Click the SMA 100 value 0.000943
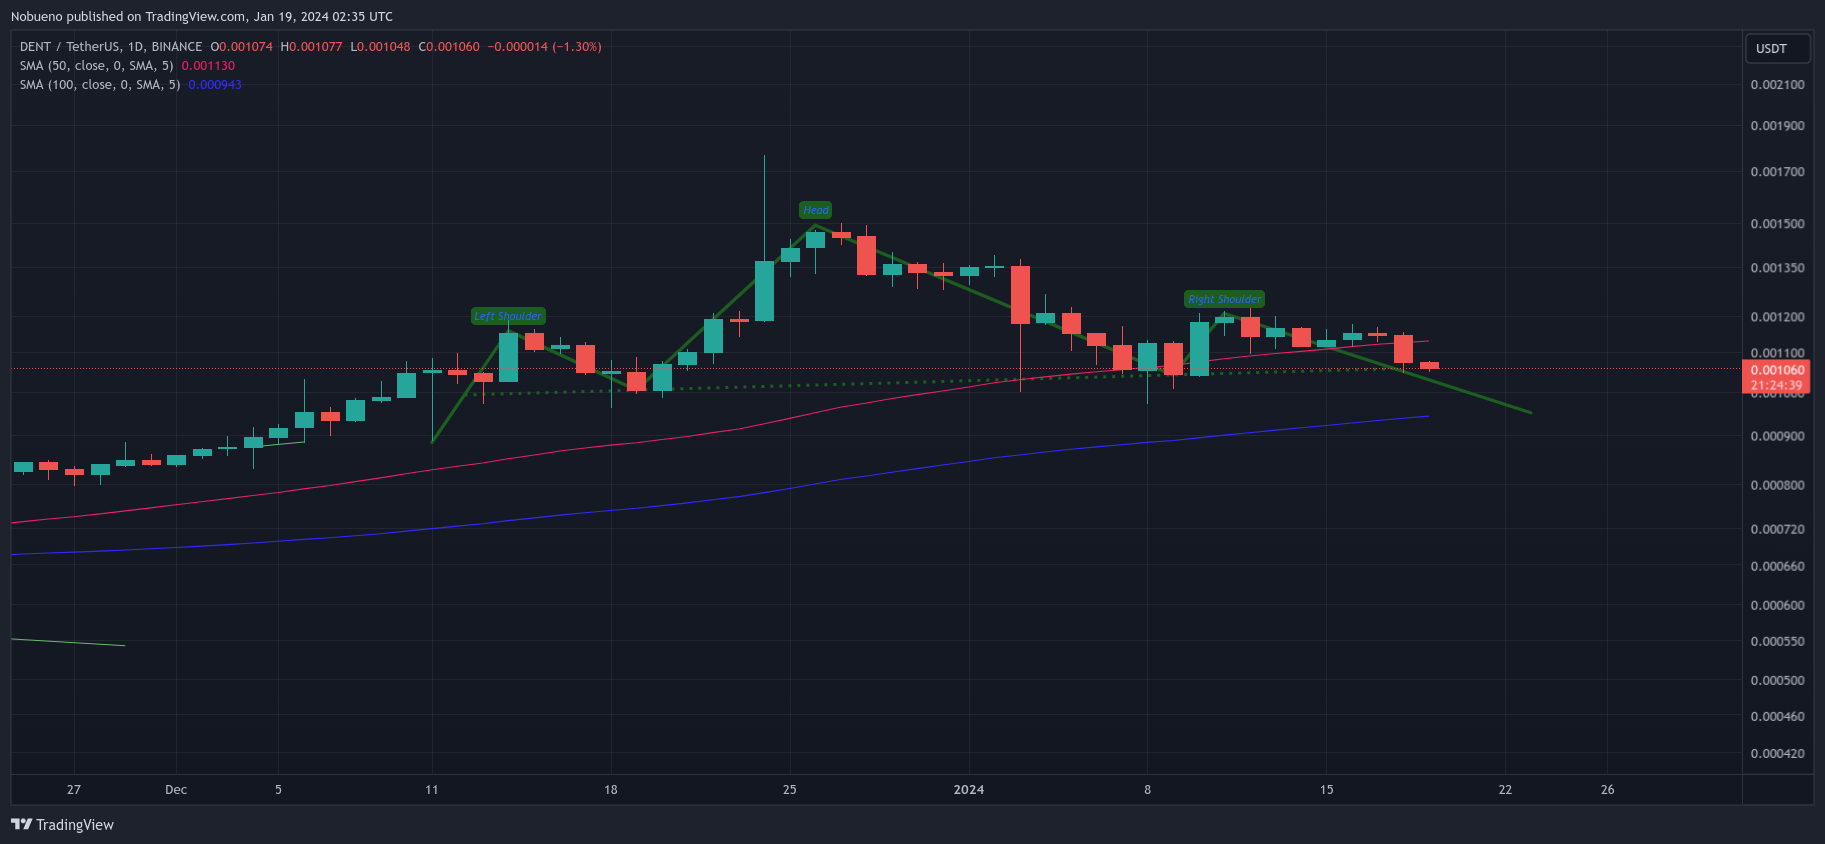 [x=215, y=85]
